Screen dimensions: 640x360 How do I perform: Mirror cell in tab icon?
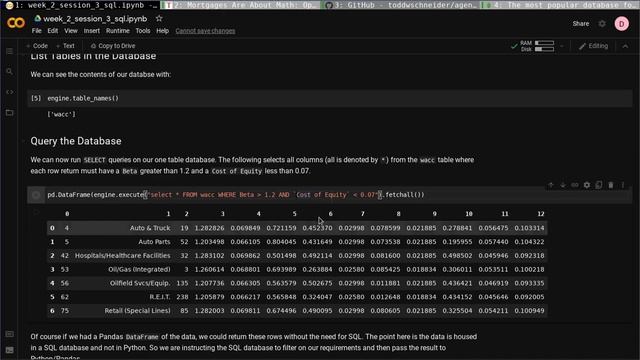[599, 185]
